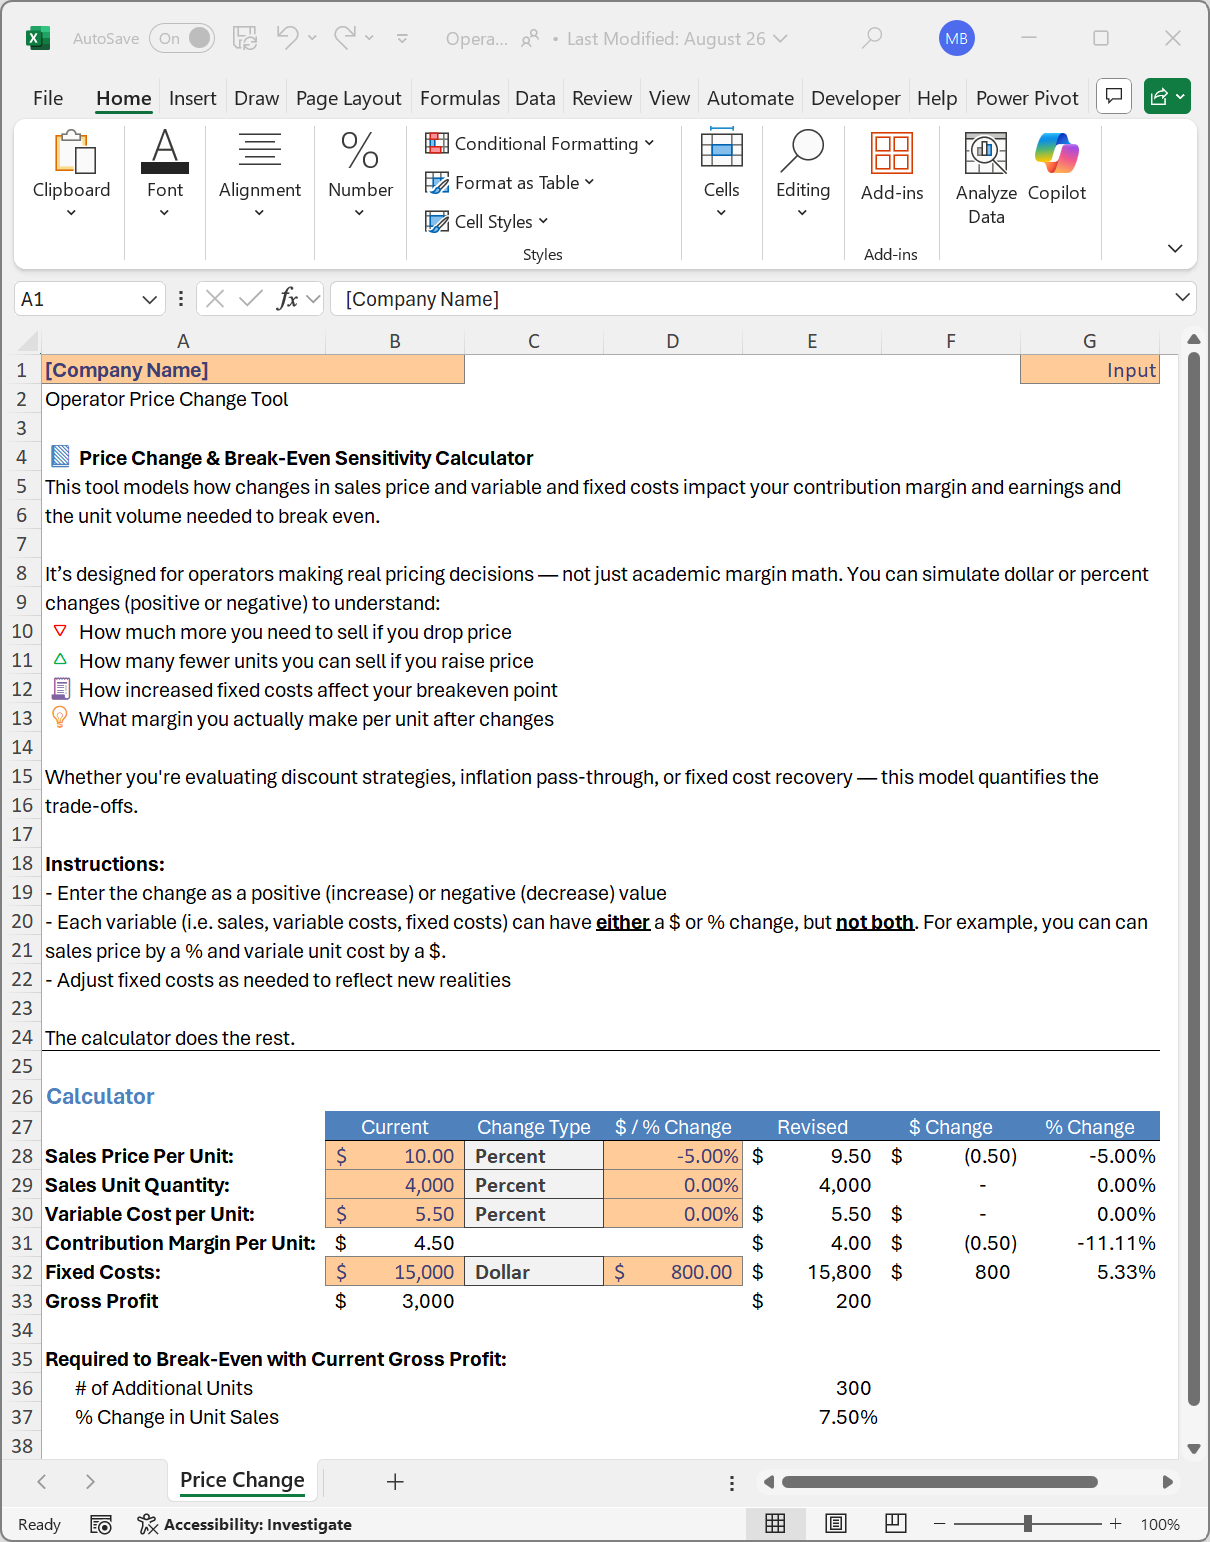Click Accessibility: Investigate in status bar
This screenshot has width=1210, height=1542.
click(x=245, y=1524)
